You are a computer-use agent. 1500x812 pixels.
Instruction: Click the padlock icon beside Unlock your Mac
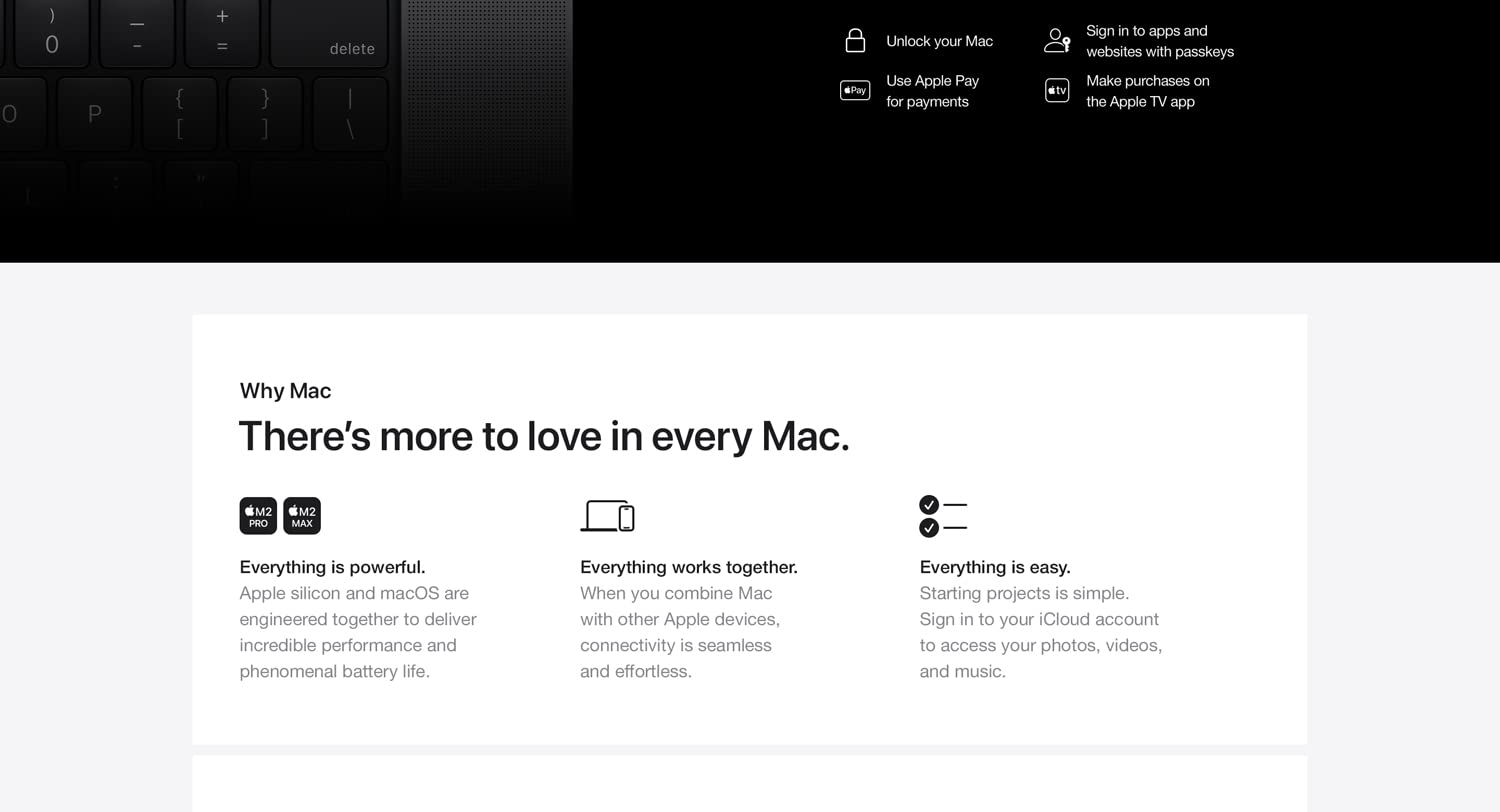(x=855, y=41)
